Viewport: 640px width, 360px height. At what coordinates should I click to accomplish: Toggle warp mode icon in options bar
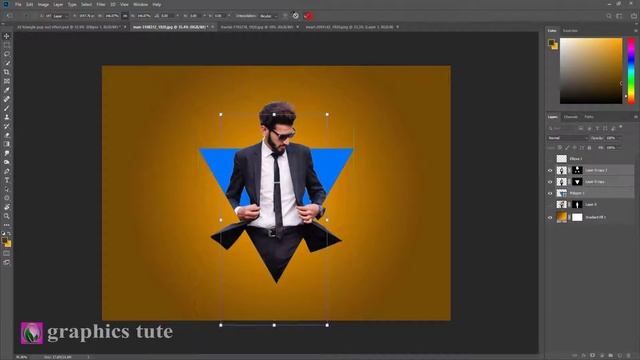285,16
